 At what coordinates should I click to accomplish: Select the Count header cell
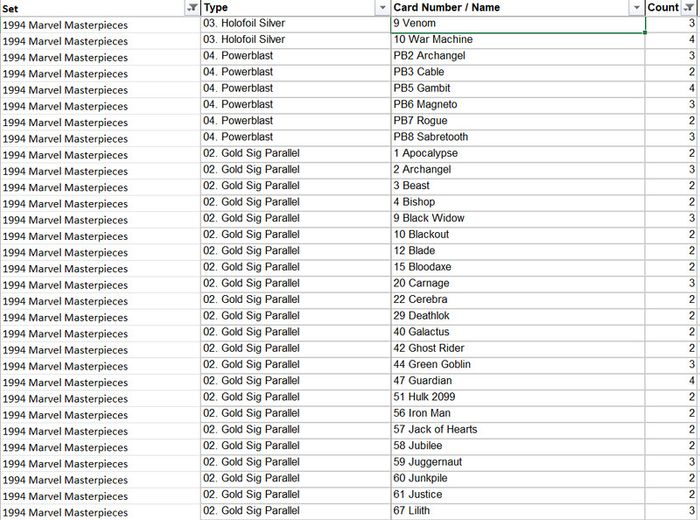671,8
